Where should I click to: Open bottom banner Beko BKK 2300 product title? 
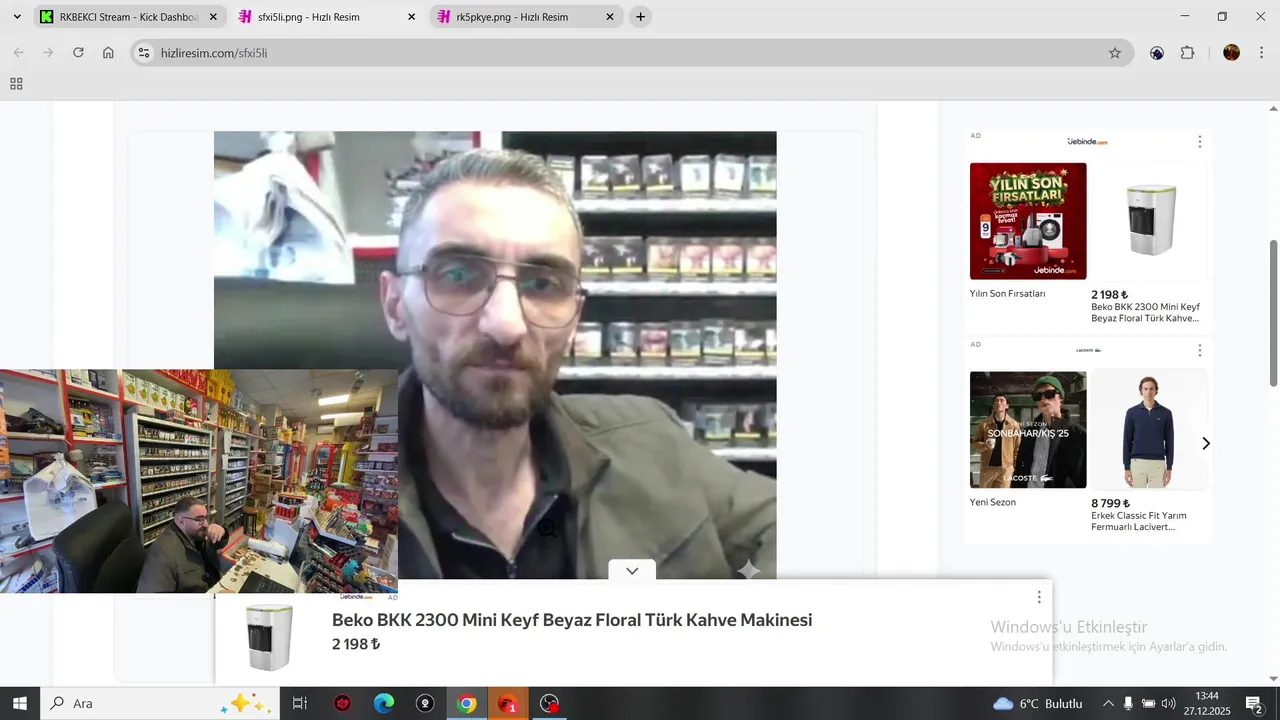572,620
